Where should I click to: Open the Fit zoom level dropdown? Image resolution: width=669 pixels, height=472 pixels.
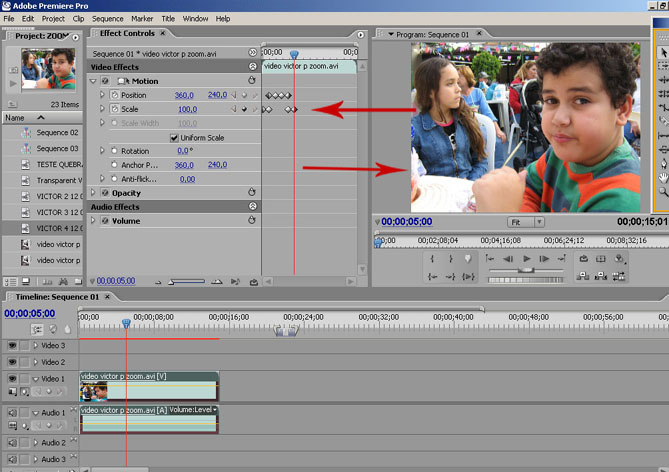pyautogui.click(x=525, y=222)
